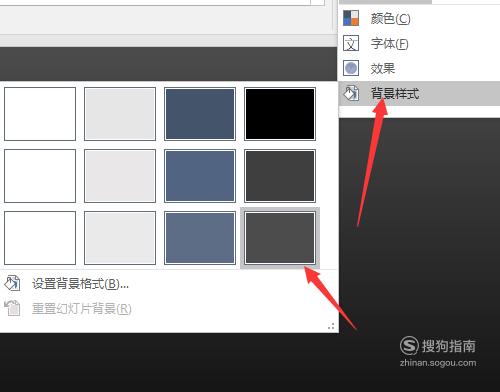Select white background style in third row

click(x=40, y=238)
